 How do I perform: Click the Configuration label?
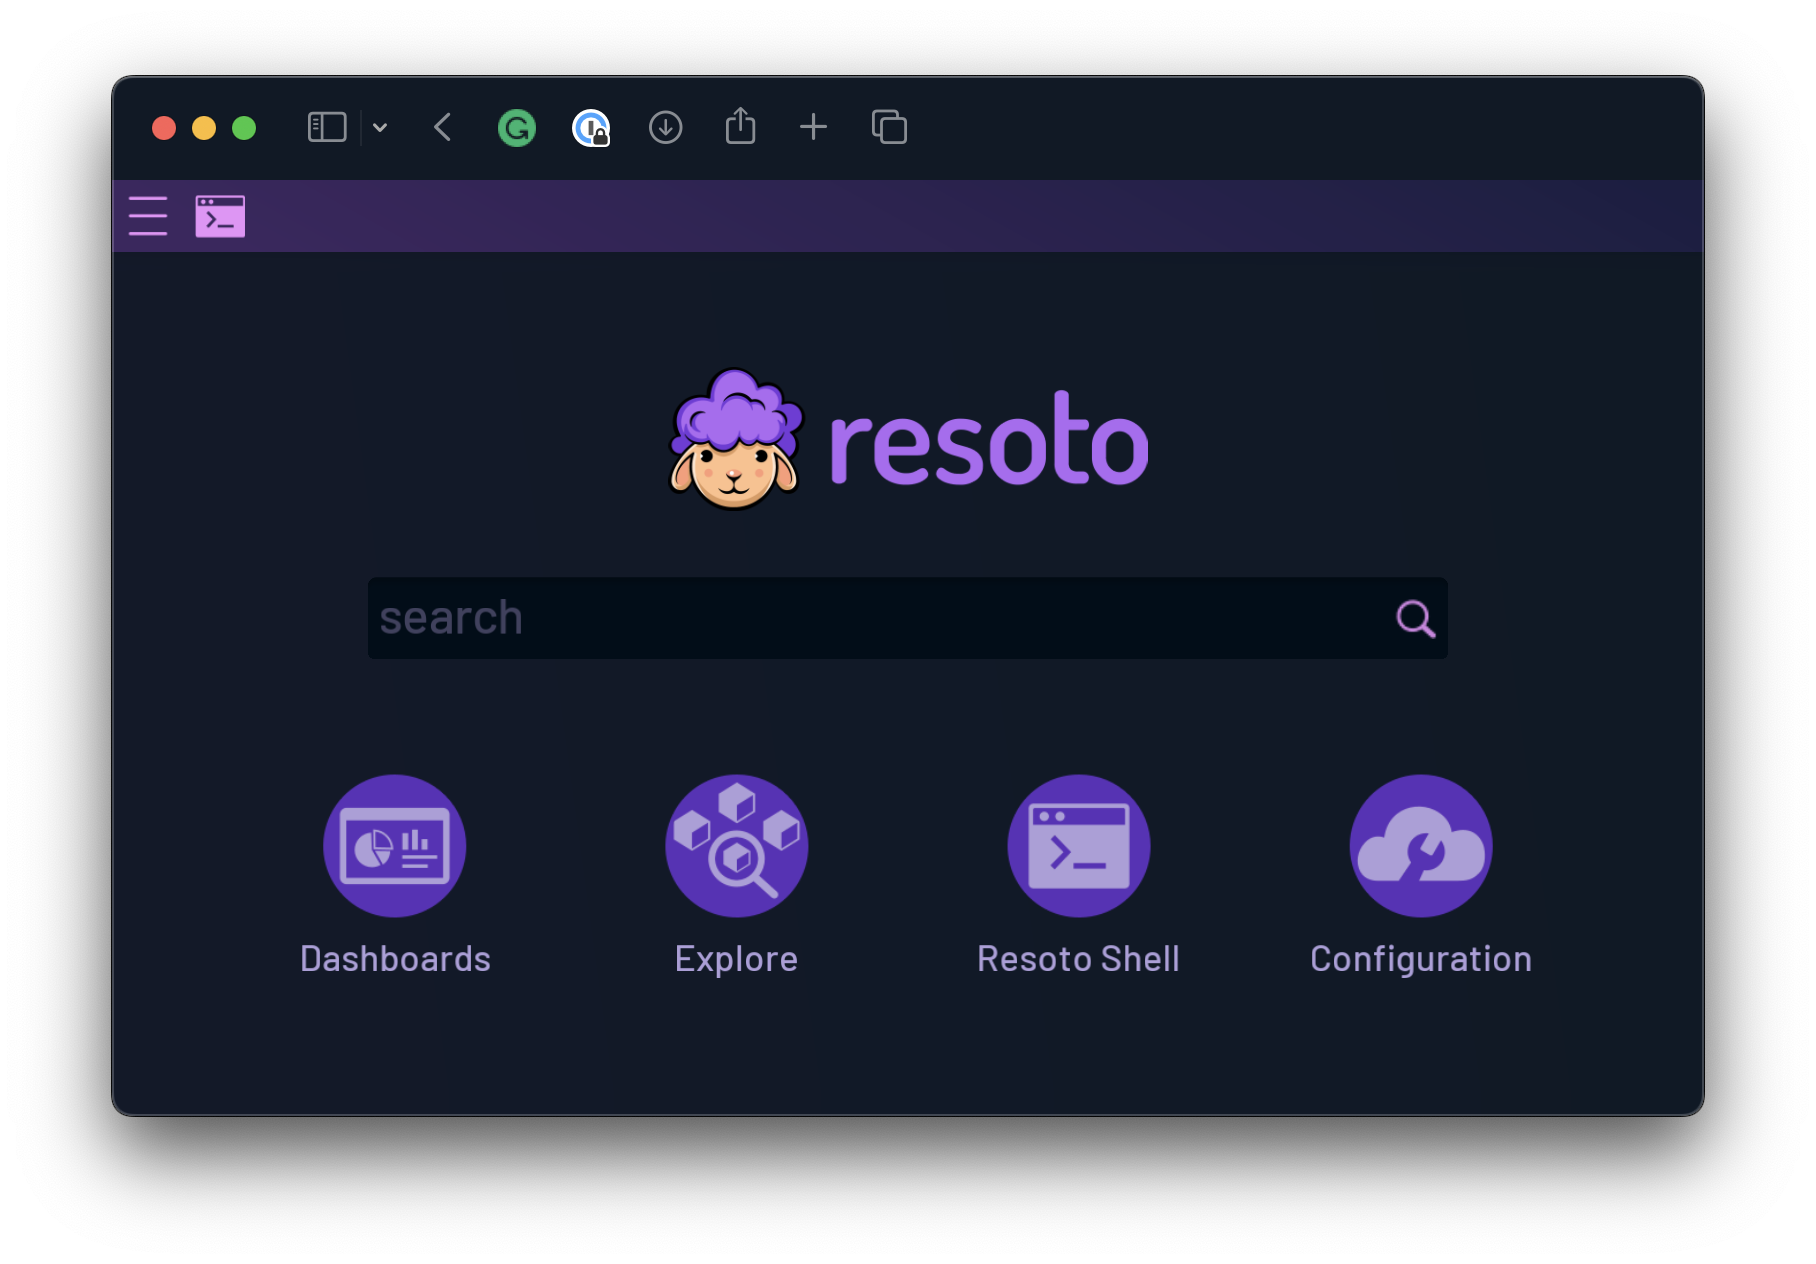tap(1421, 959)
